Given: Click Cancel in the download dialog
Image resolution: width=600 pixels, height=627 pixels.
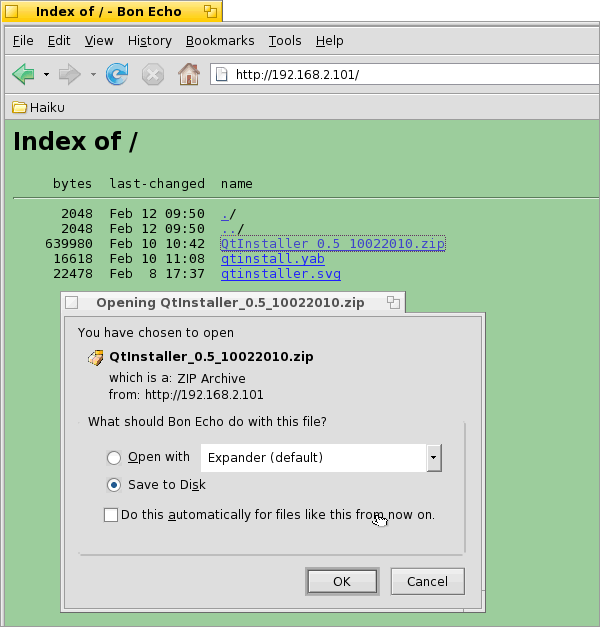Looking at the screenshot, I should coord(427,581).
